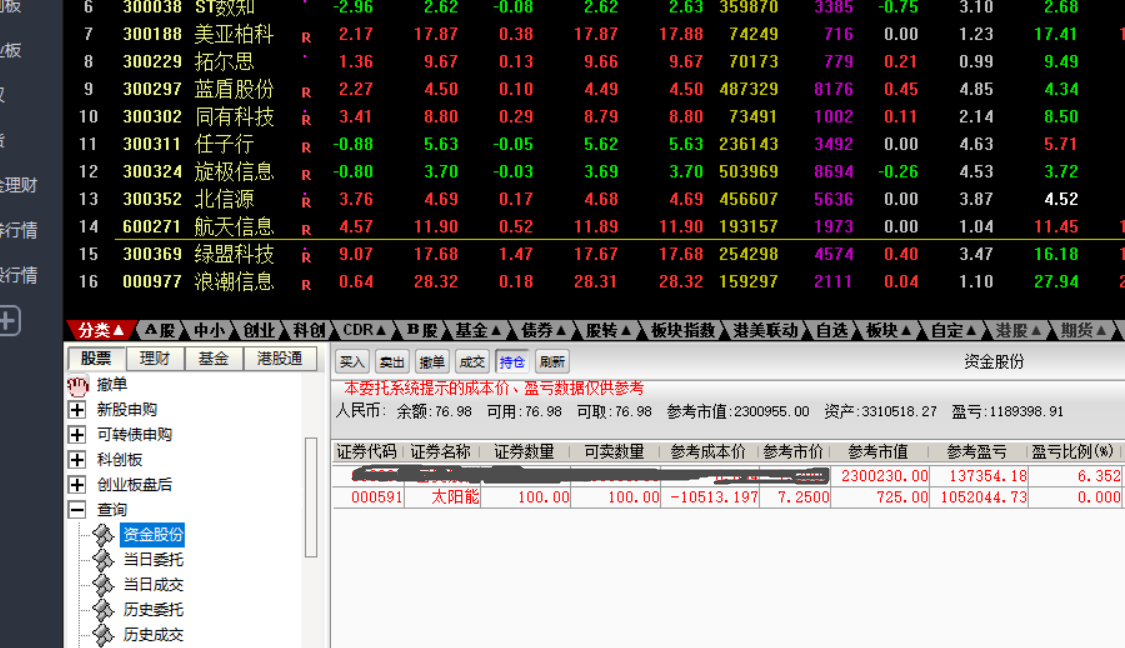Open the CDR dropdown tab
Screen dimensions: 1125x648
(364, 330)
